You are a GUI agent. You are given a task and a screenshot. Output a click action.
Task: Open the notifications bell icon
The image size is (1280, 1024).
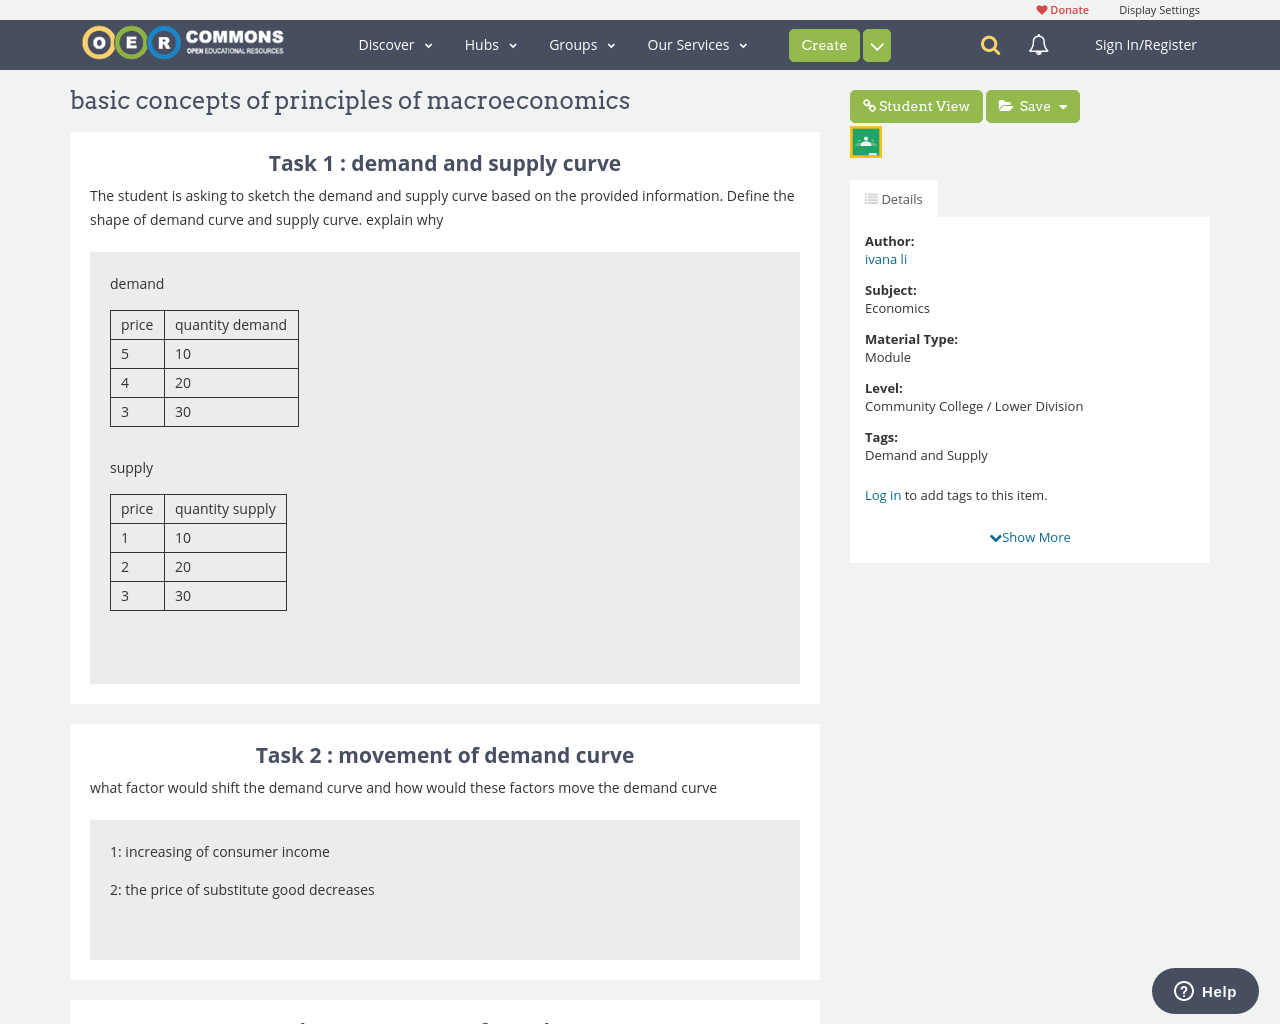[x=1039, y=45]
